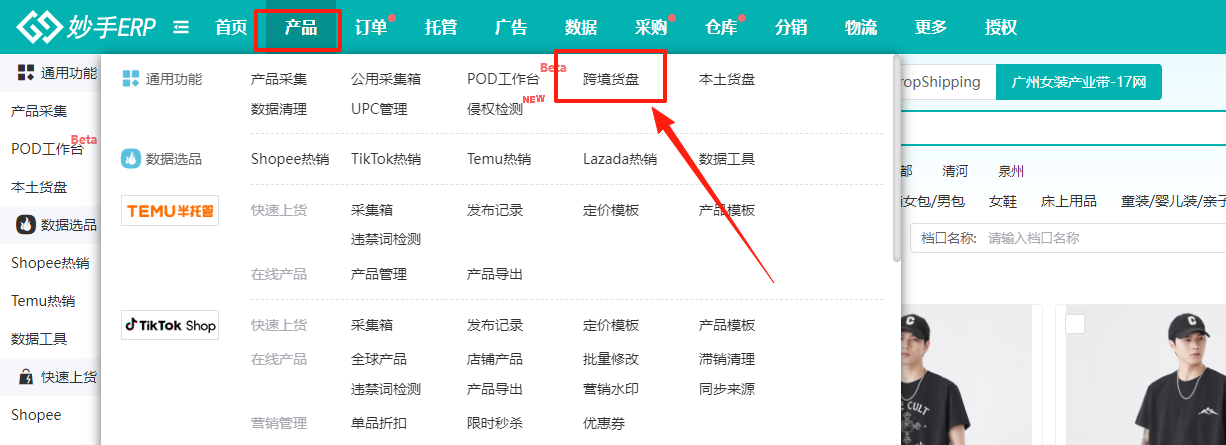Click the 数据选品 flame icon in sidebar
1226x445 pixels.
(25, 225)
